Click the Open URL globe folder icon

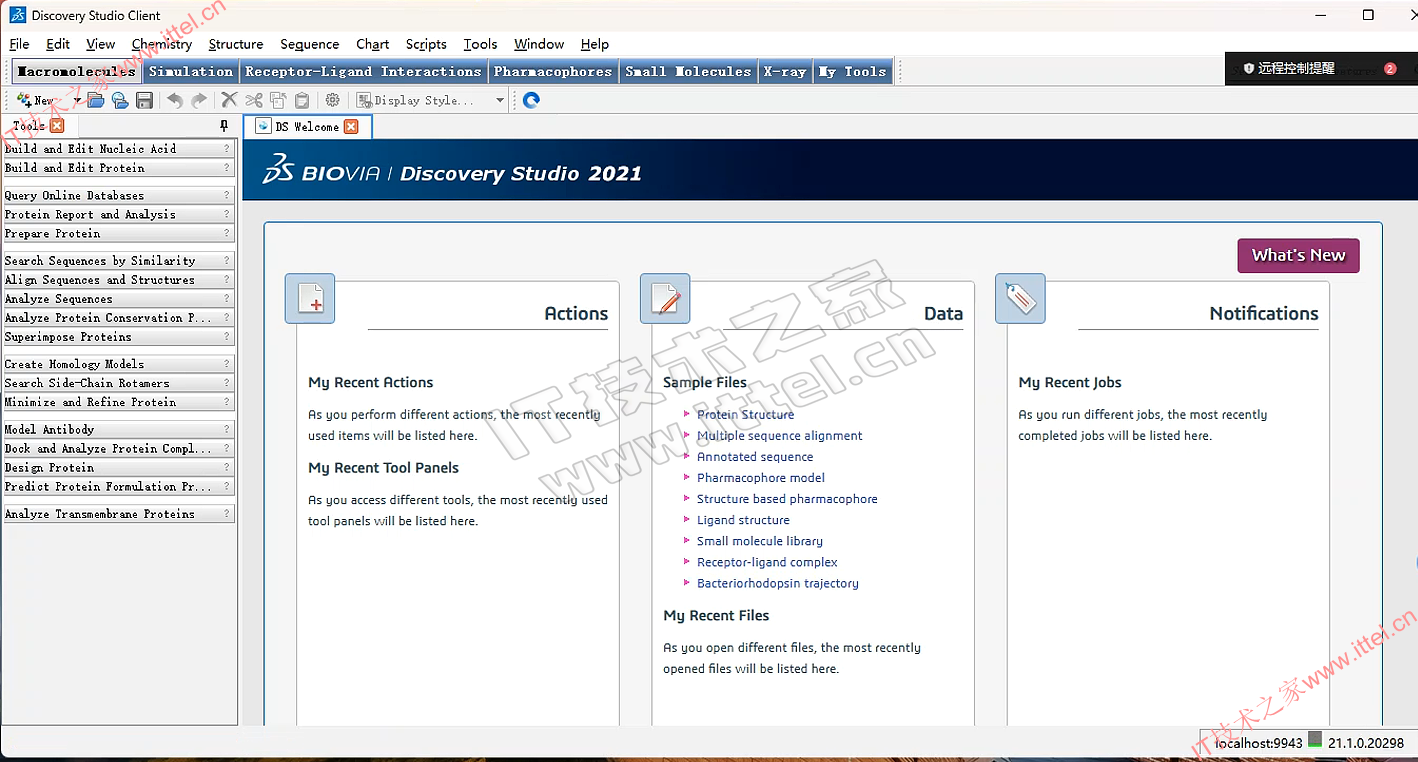point(120,100)
